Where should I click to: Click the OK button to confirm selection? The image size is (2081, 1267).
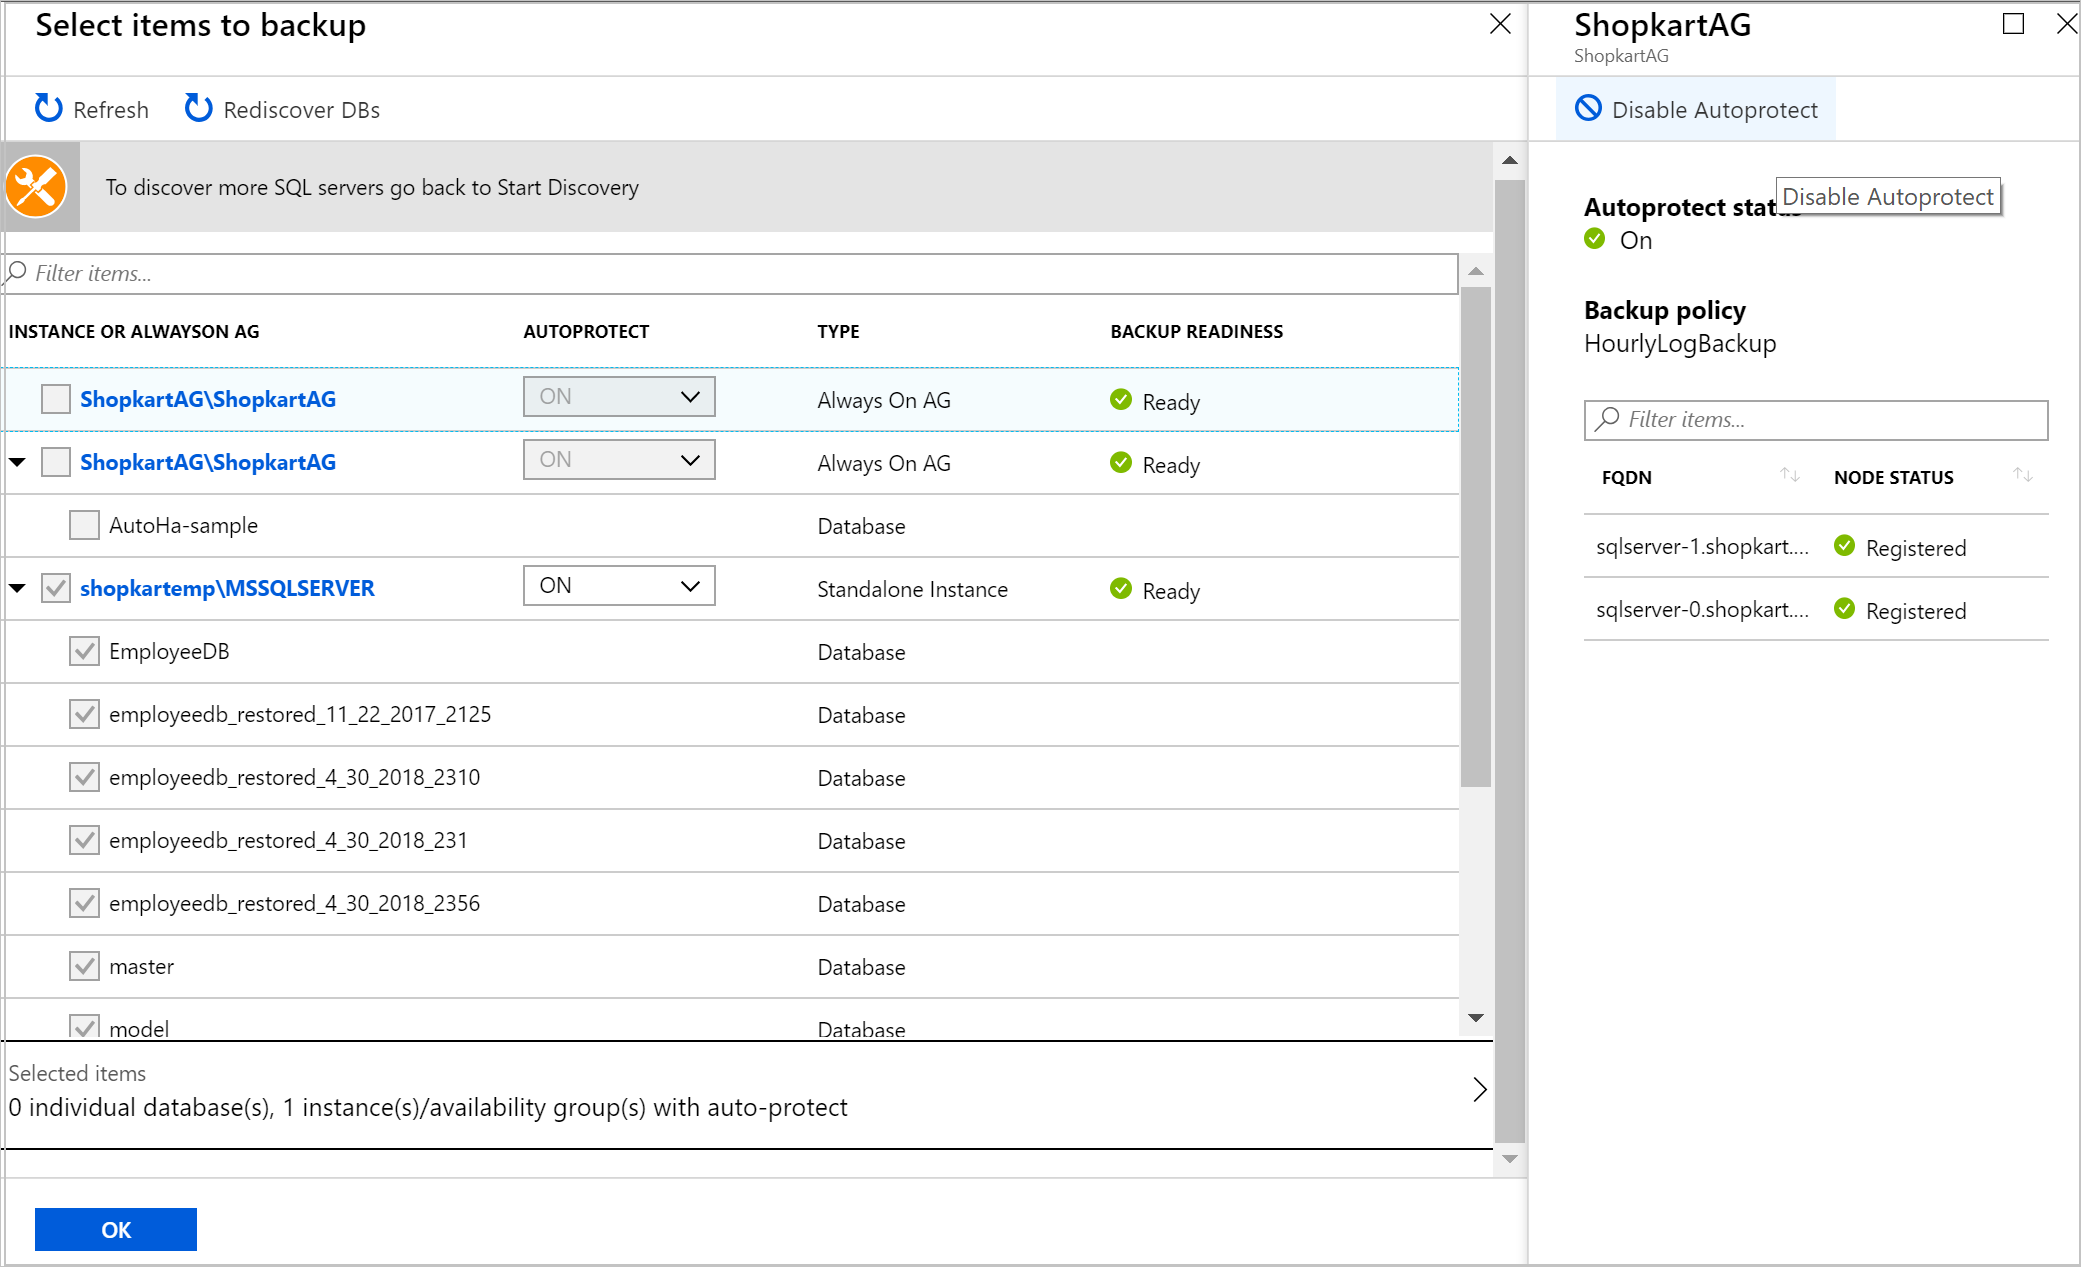click(x=116, y=1228)
